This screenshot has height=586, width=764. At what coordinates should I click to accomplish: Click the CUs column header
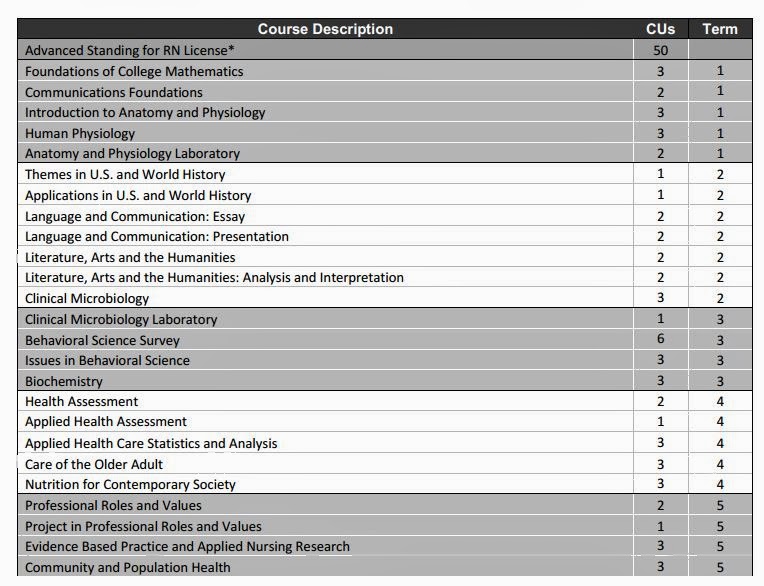(660, 29)
